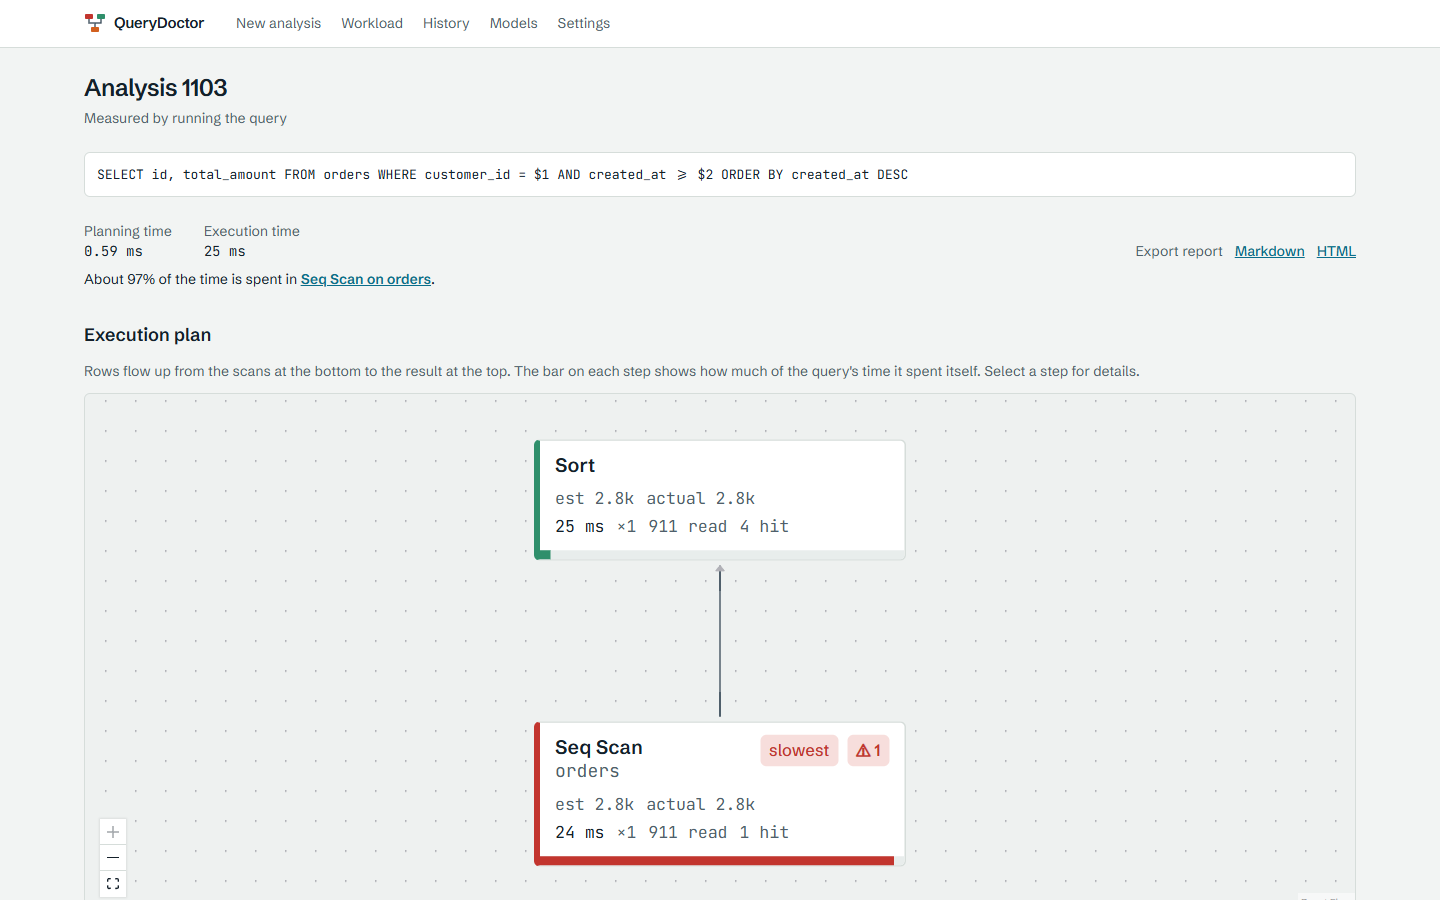Select the Seq Scan orders node
1440x900 pixels.
(x=720, y=793)
